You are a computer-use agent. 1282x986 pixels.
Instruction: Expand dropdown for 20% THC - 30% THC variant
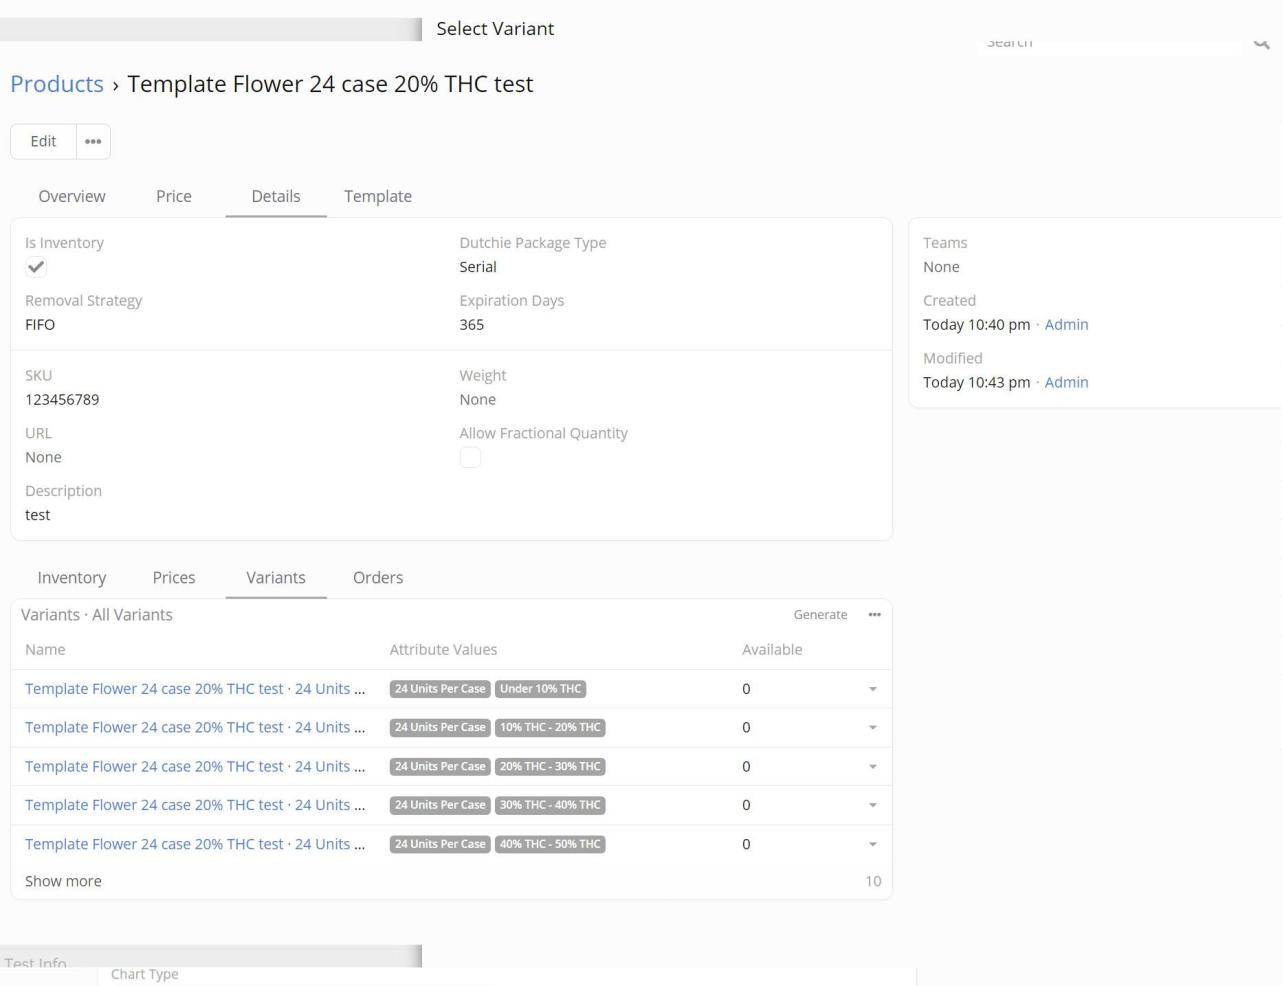[872, 767]
